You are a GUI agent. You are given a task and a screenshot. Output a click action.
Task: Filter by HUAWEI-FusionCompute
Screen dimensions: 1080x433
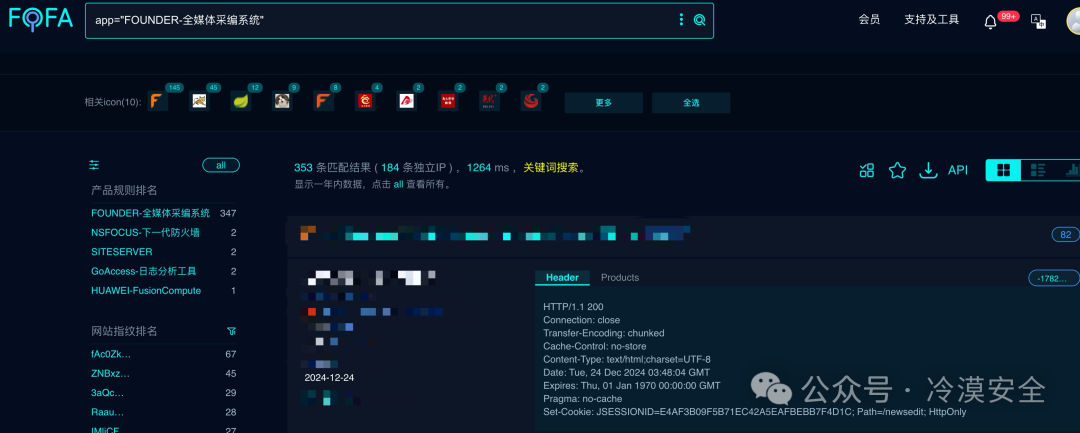click(146, 291)
